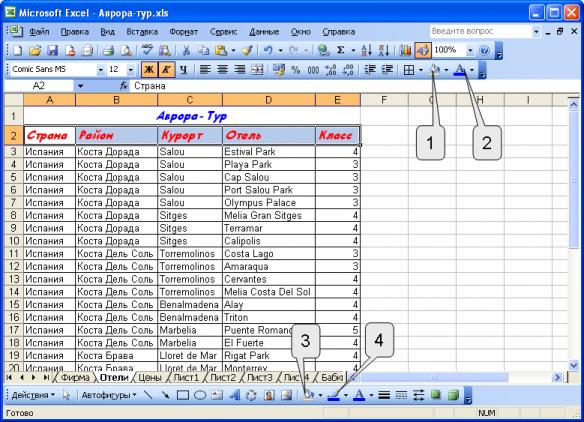The image size is (584, 422).
Task: Merge and center cells icon
Action: (x=257, y=70)
